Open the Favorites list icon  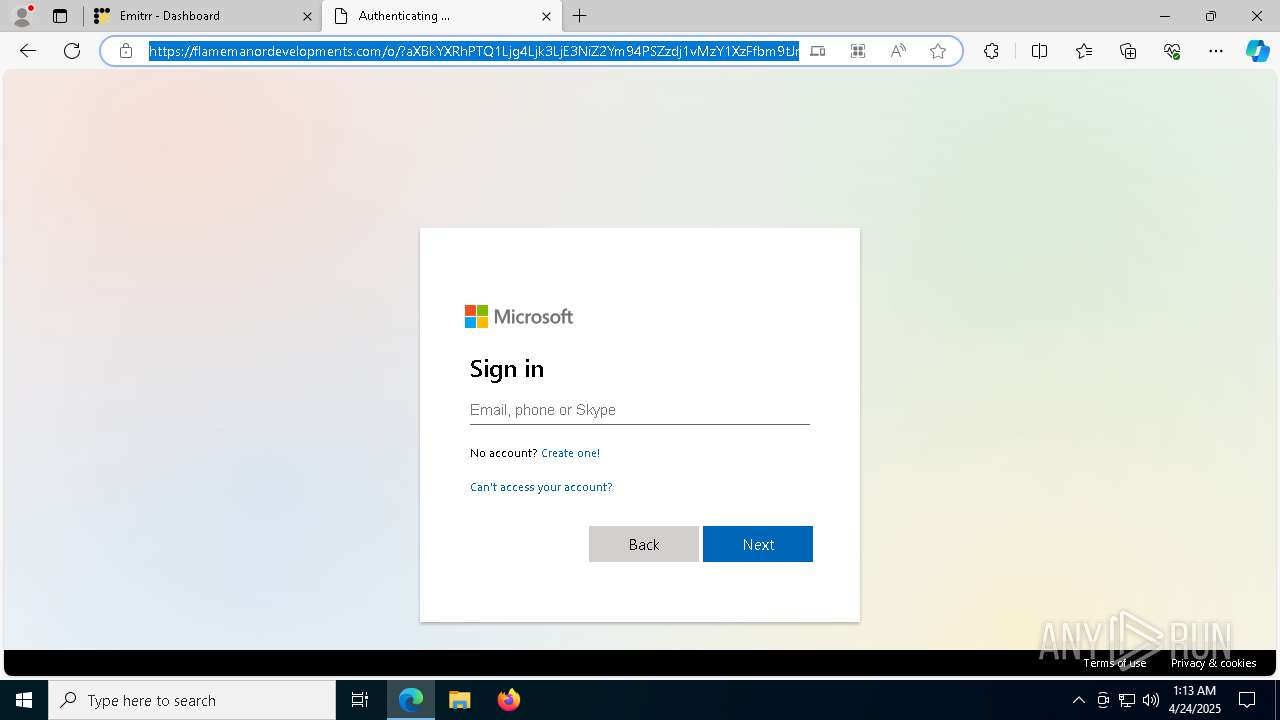tap(1084, 51)
